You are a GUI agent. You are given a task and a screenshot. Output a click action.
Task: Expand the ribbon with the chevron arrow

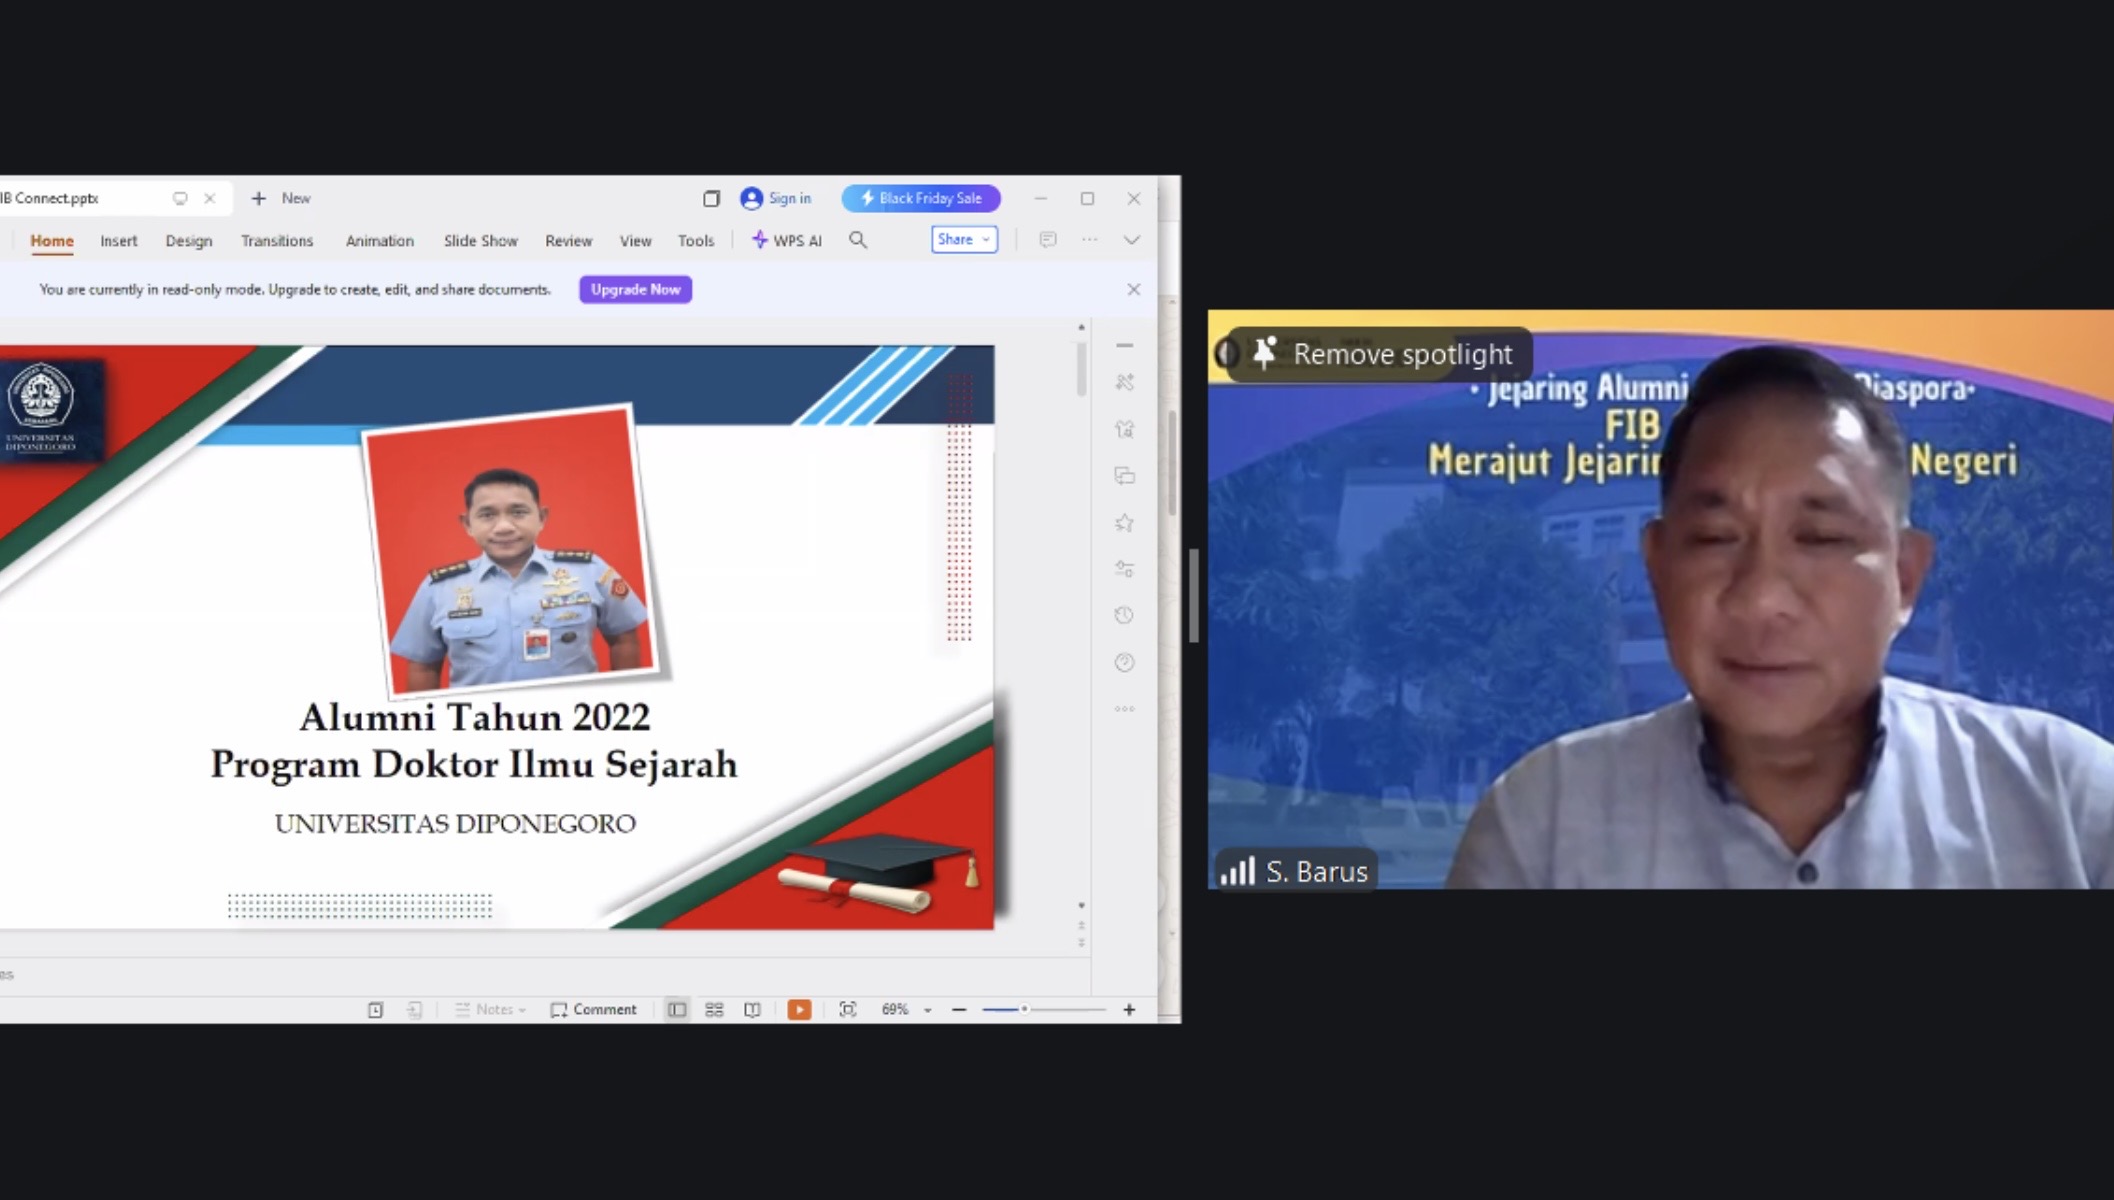1131,240
